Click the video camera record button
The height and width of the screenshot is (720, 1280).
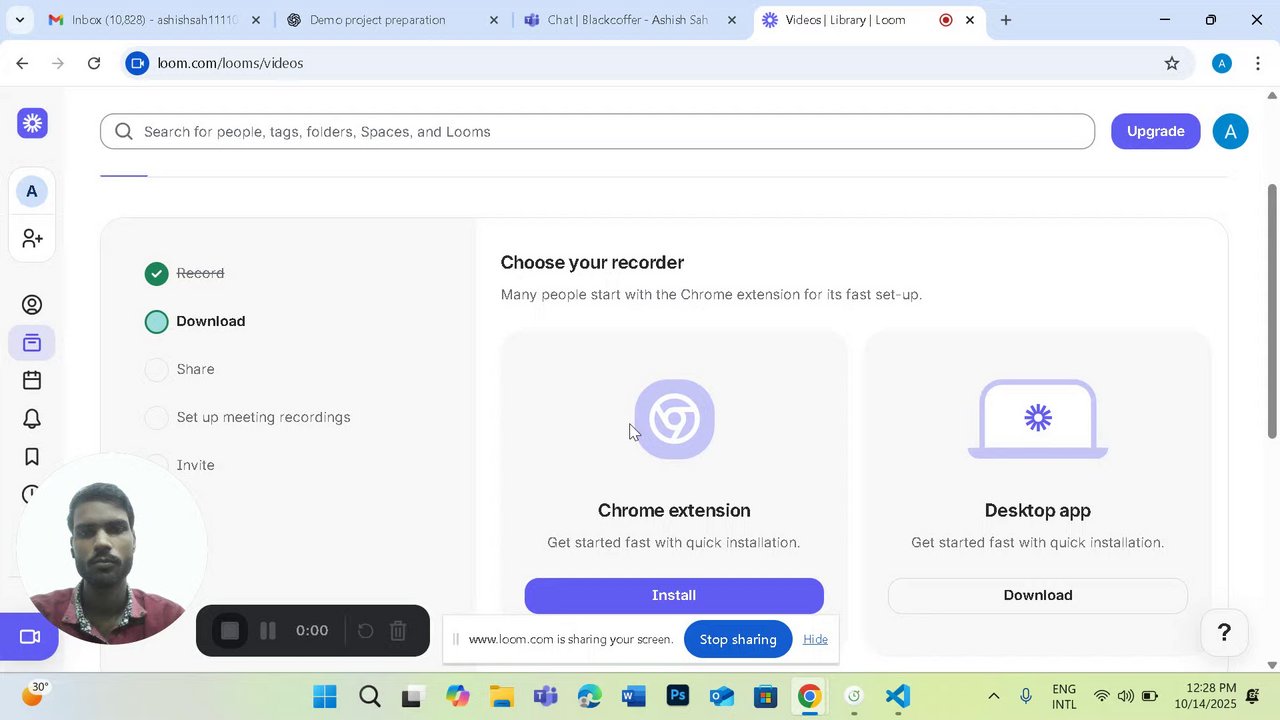pos(30,637)
